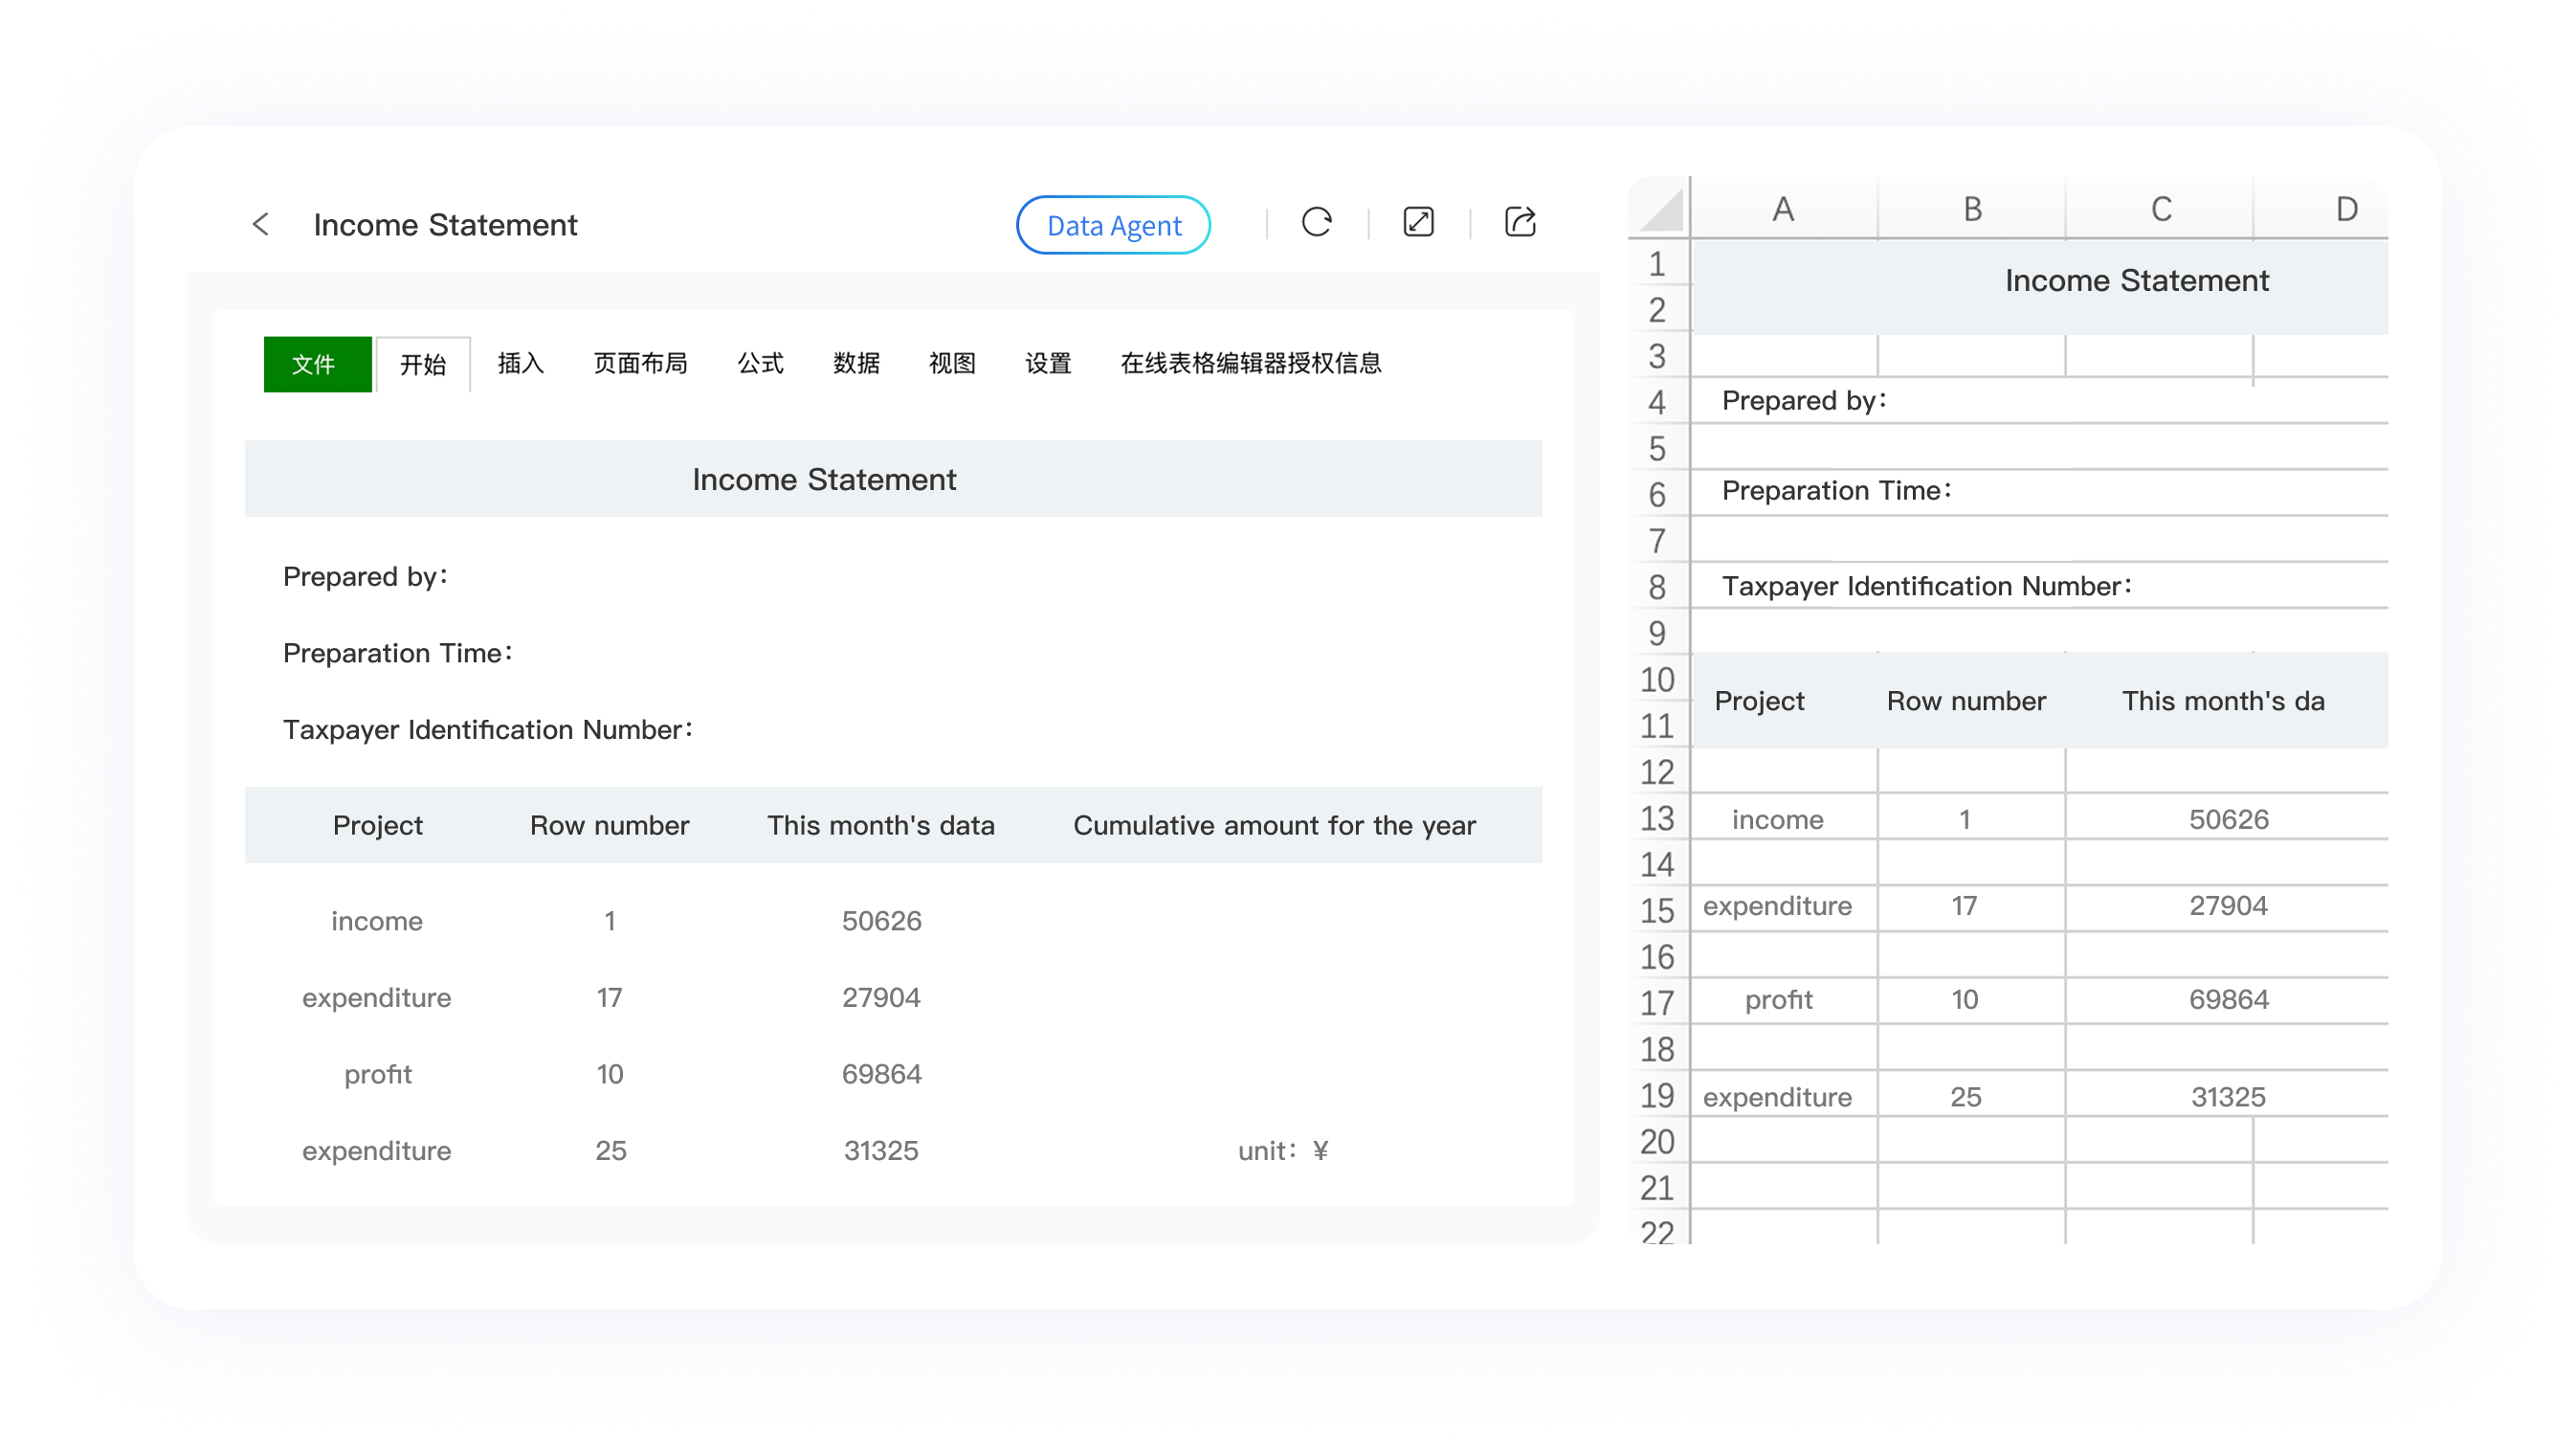
Task: Open the 页面布局 page layout tab
Action: [x=640, y=363]
